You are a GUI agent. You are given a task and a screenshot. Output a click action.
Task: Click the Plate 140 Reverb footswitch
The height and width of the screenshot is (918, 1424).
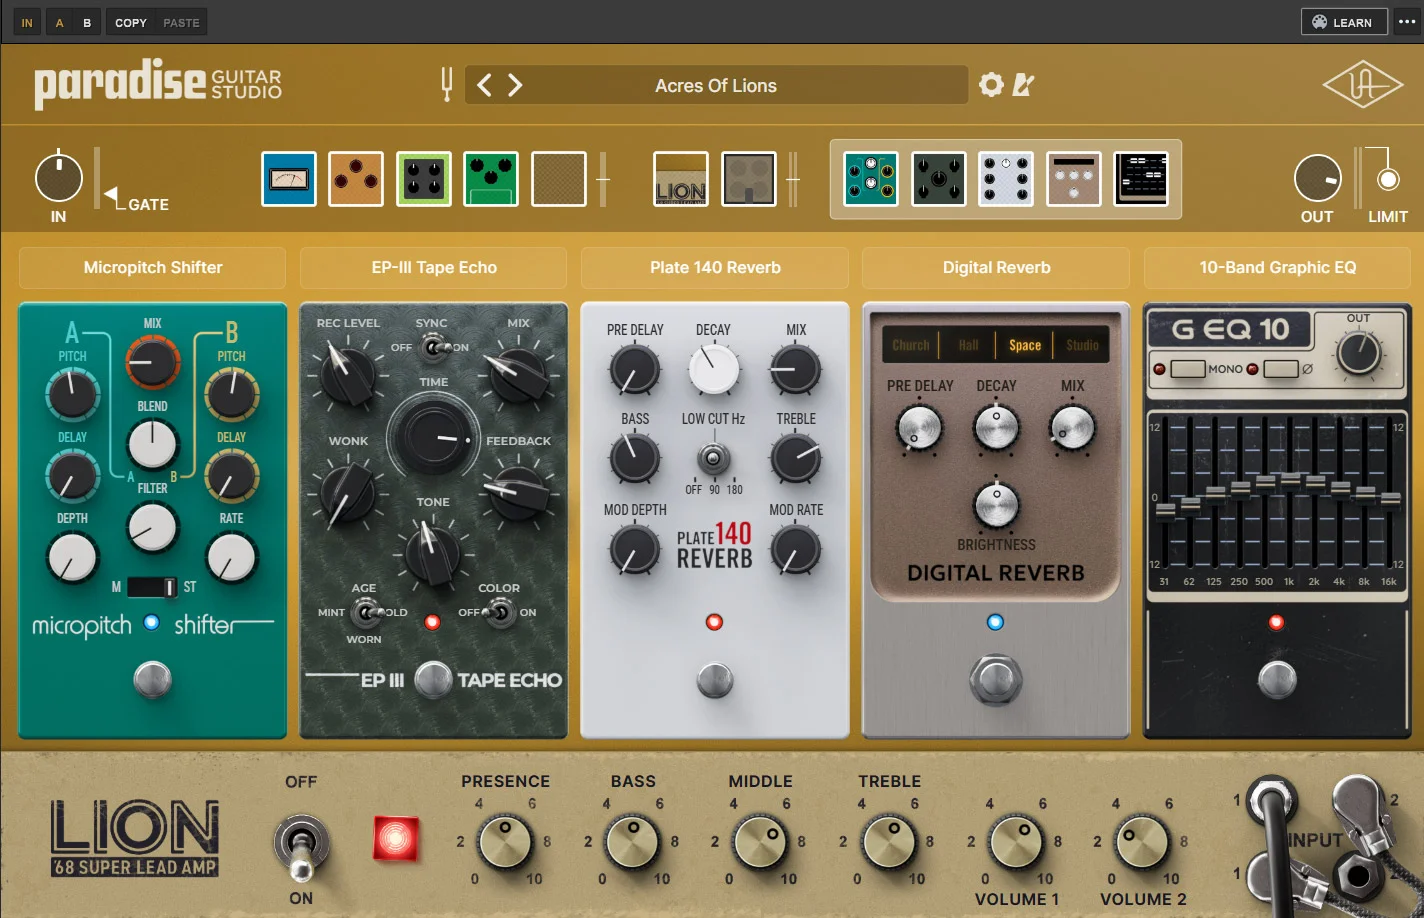pyautogui.click(x=715, y=681)
